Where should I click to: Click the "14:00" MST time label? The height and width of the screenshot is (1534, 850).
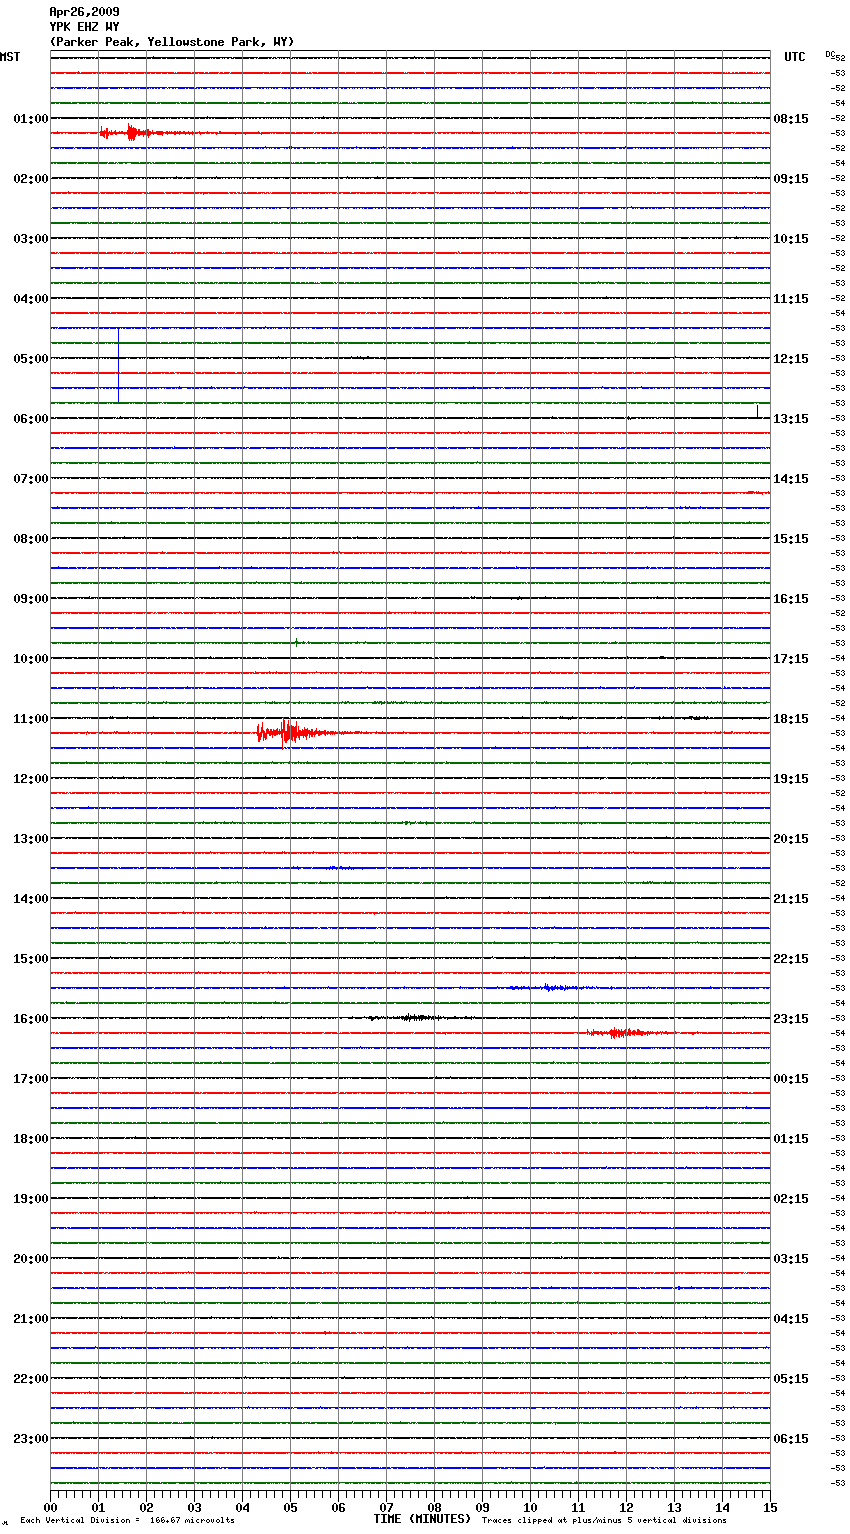click(x=31, y=899)
